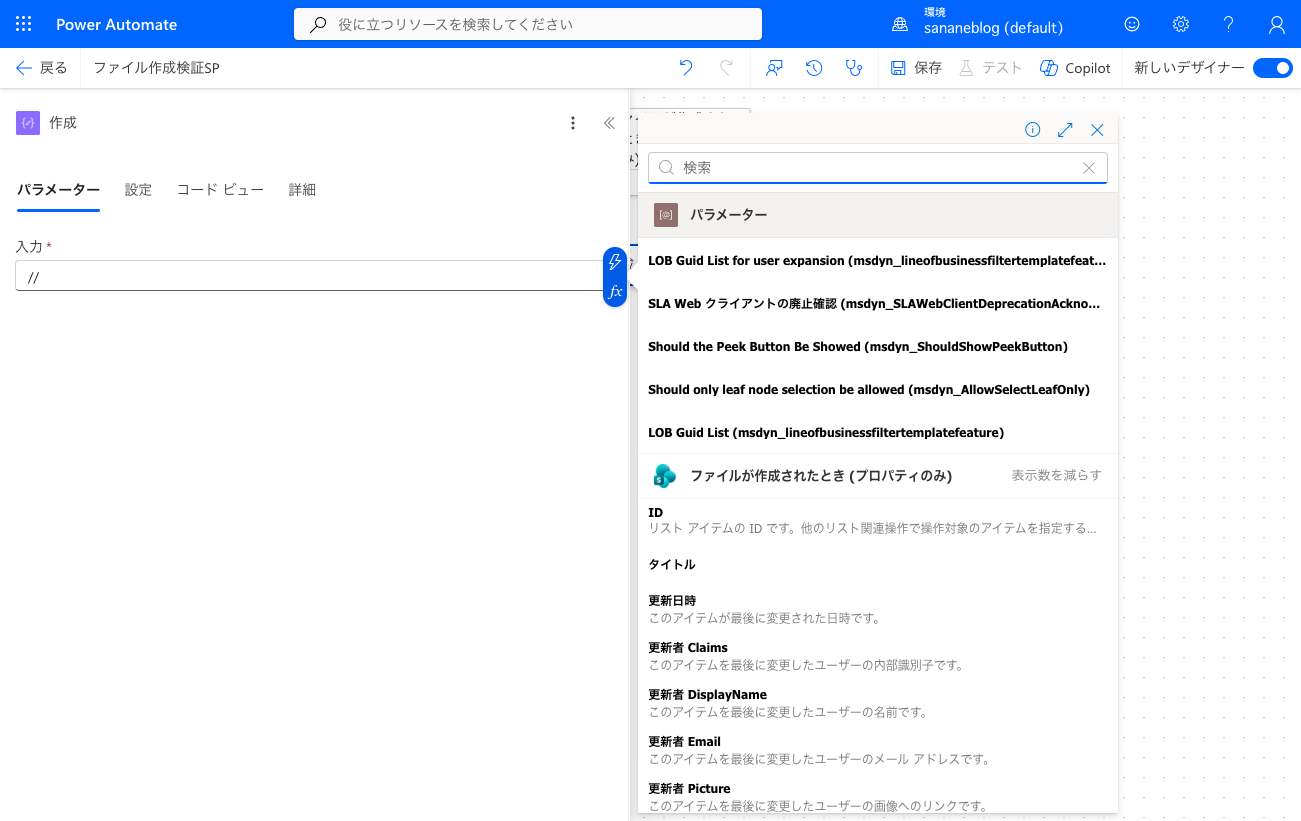Clear the dynamic content search box

1089,168
